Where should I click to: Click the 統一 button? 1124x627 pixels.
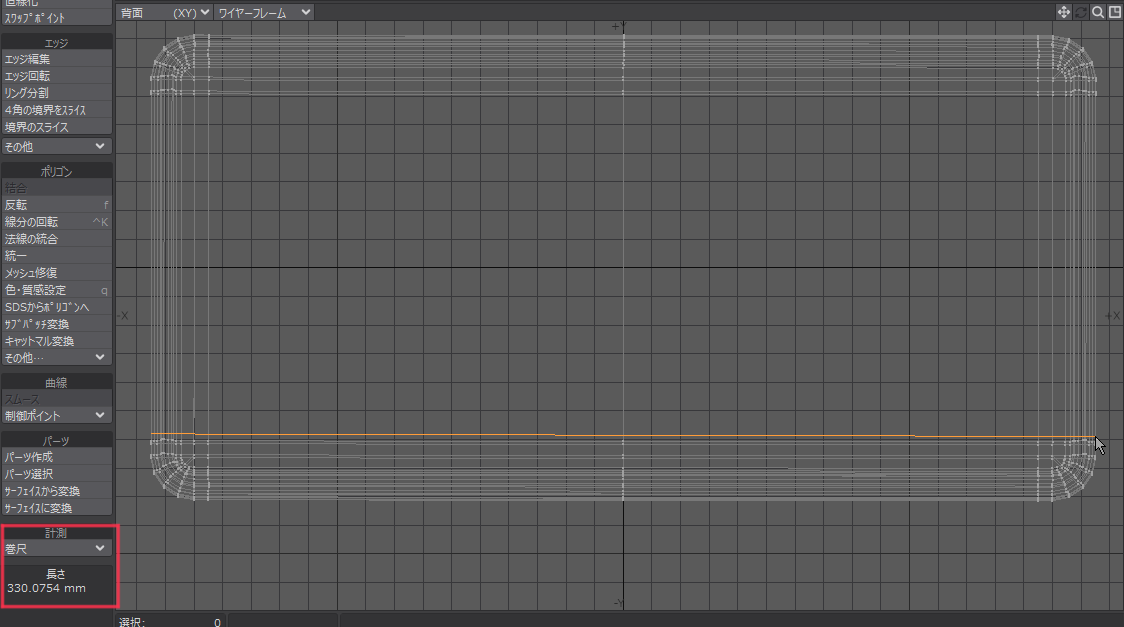tap(57, 256)
